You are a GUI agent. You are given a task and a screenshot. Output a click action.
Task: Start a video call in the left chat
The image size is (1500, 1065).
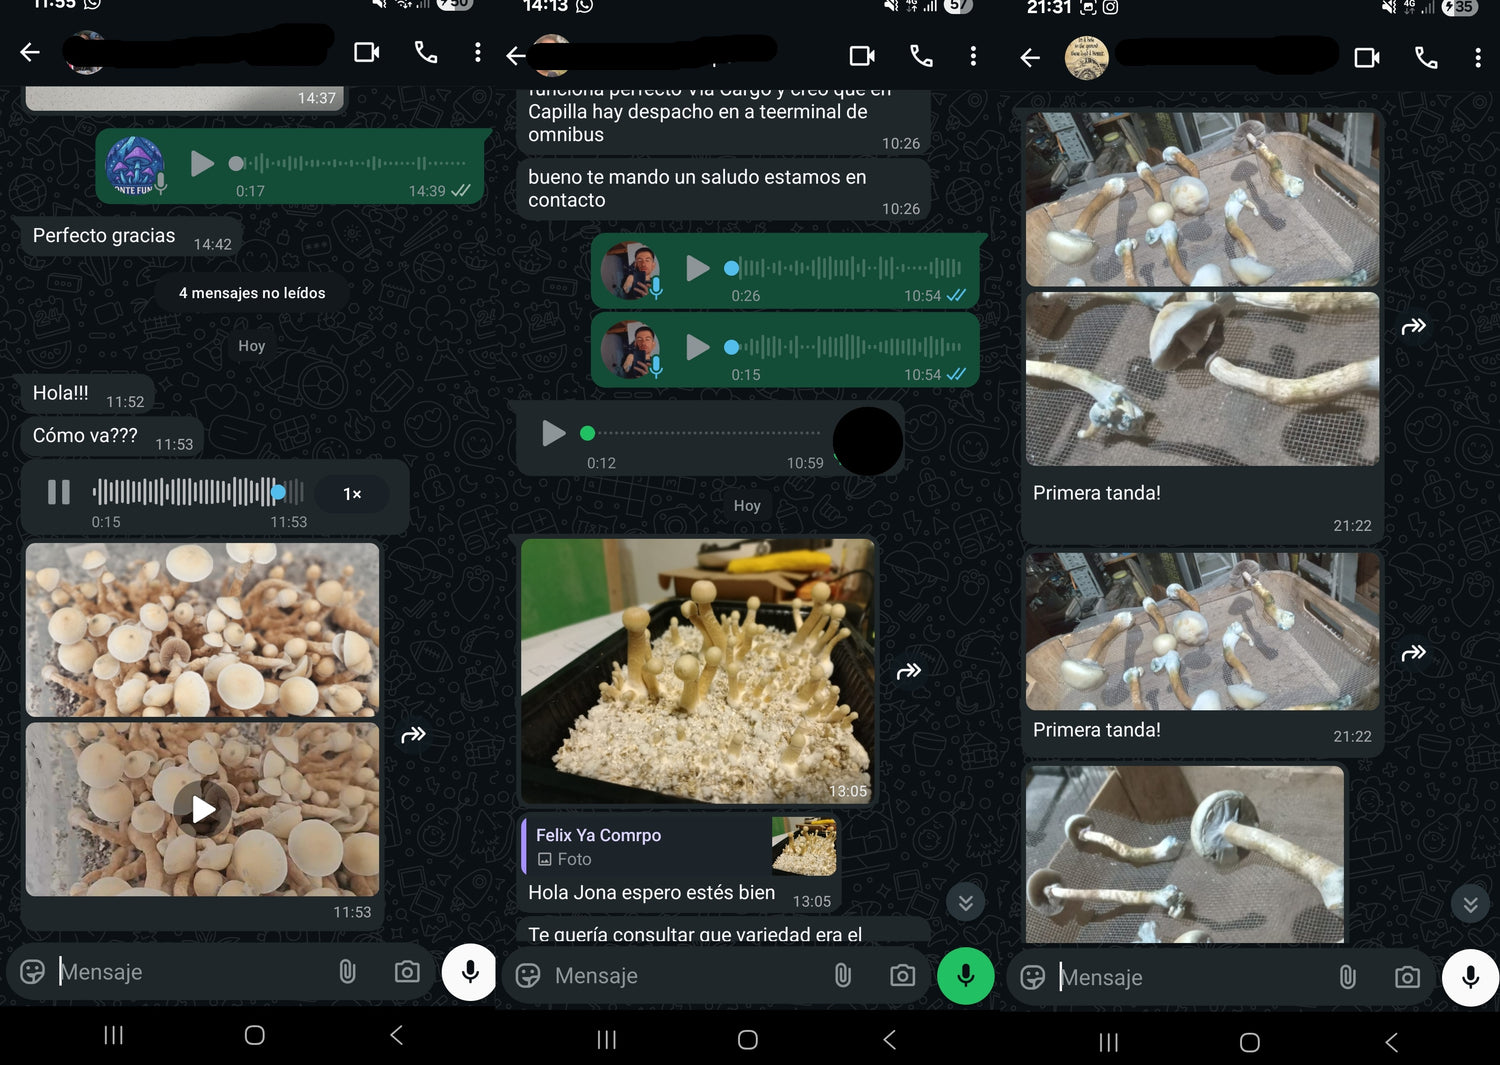point(367,52)
